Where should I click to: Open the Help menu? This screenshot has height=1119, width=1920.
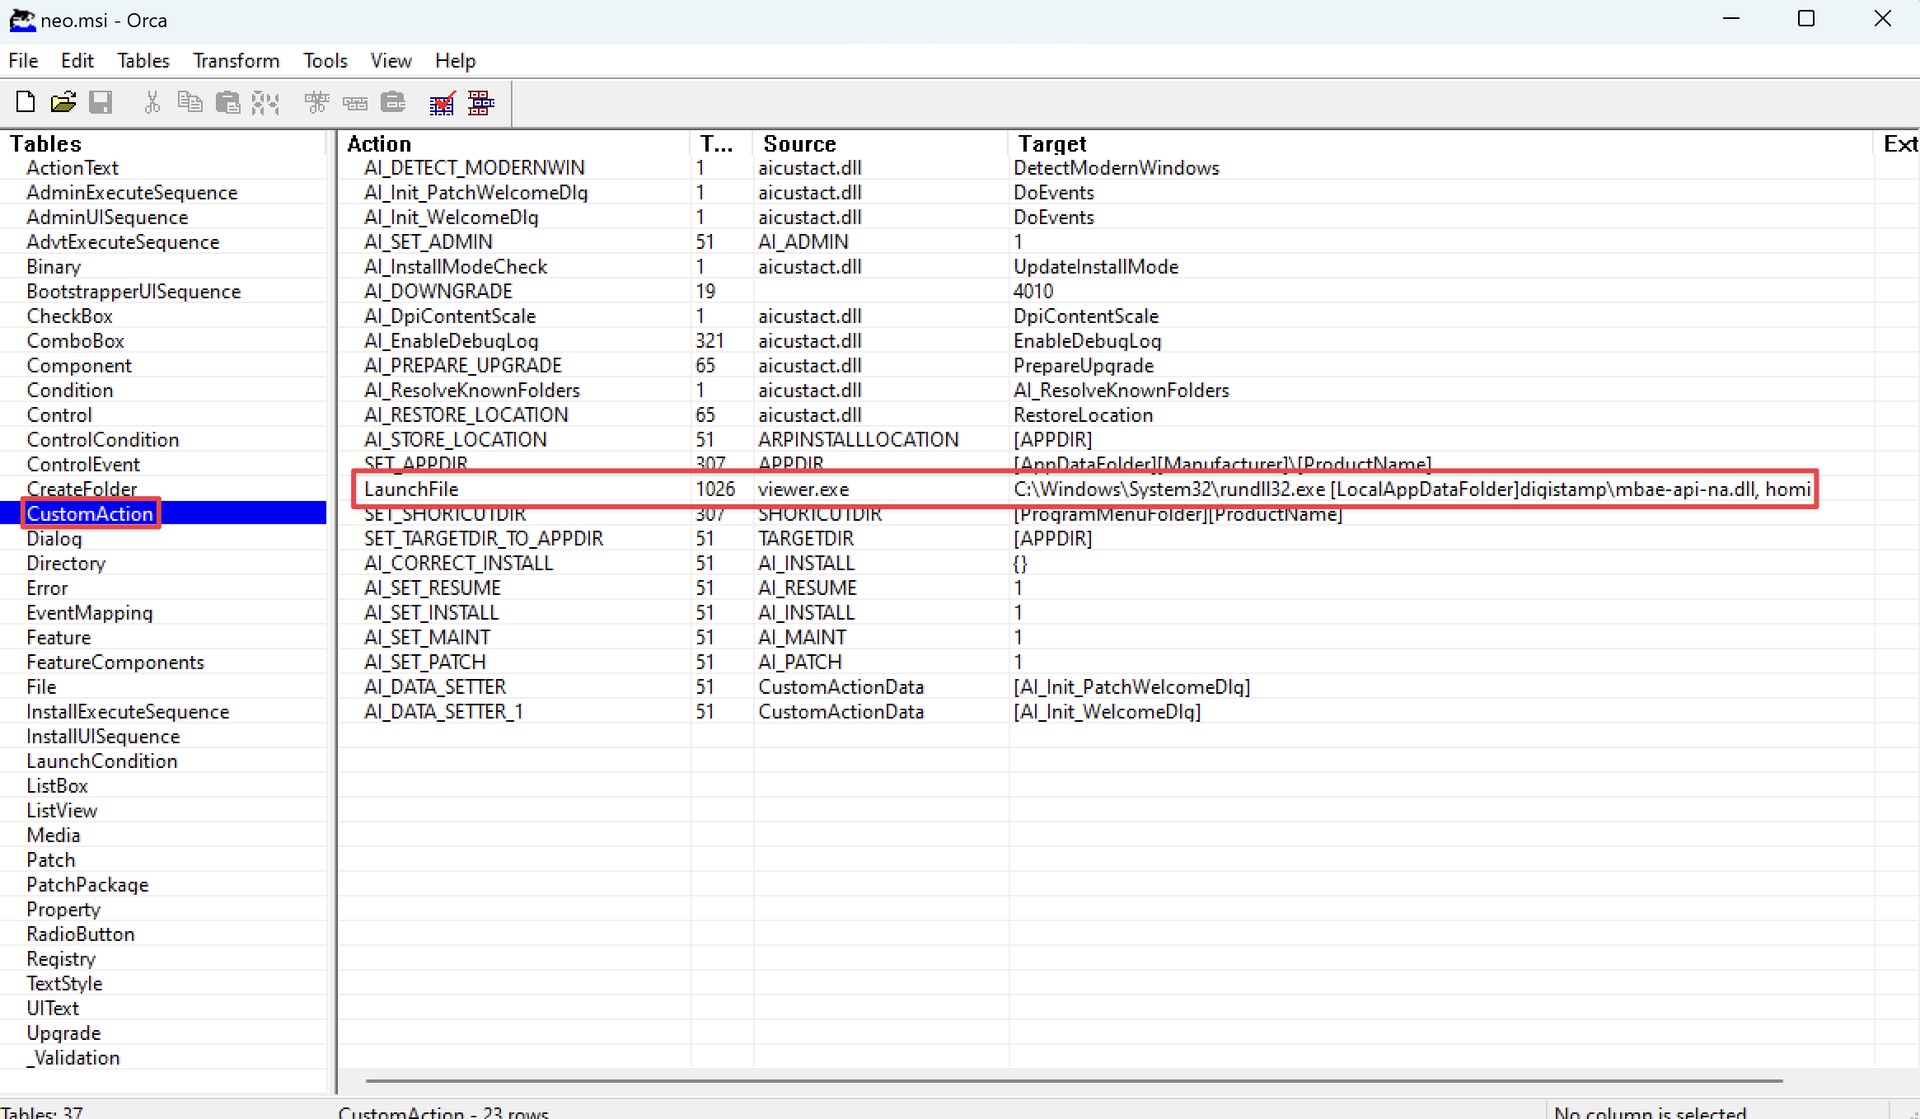(x=455, y=60)
